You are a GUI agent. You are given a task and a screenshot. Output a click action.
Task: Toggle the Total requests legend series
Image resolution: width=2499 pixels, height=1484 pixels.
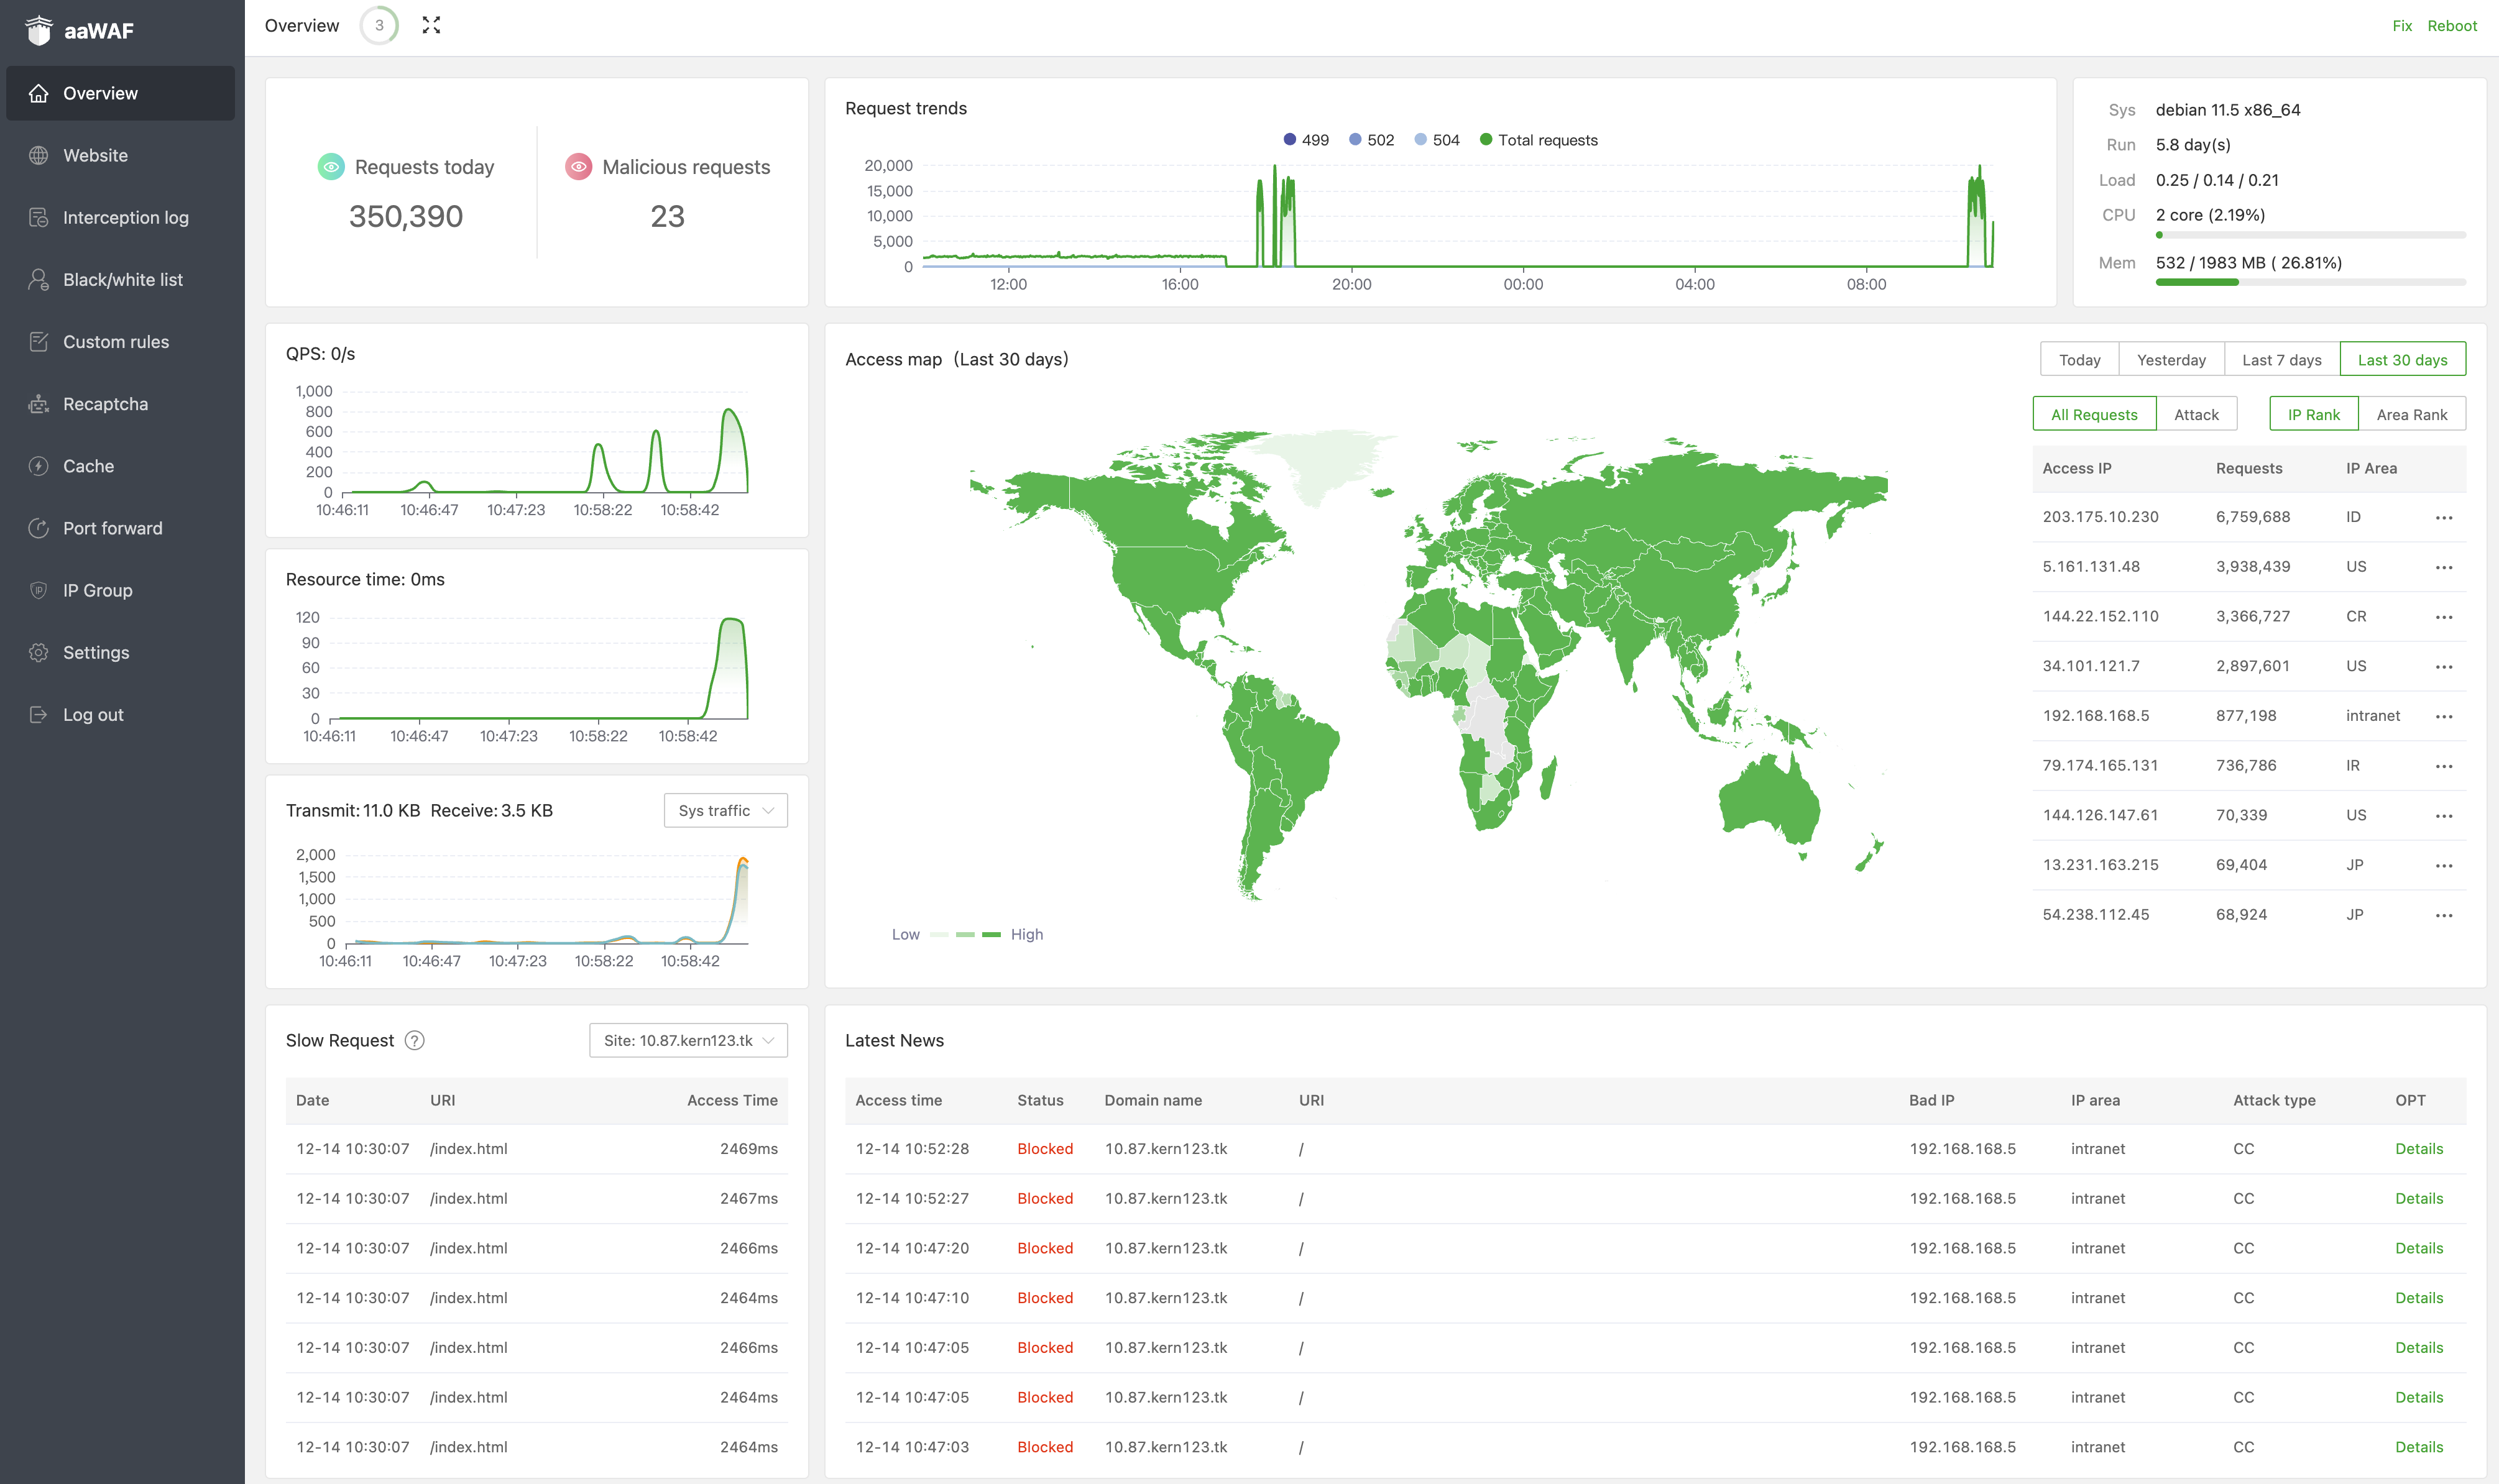coord(1538,140)
